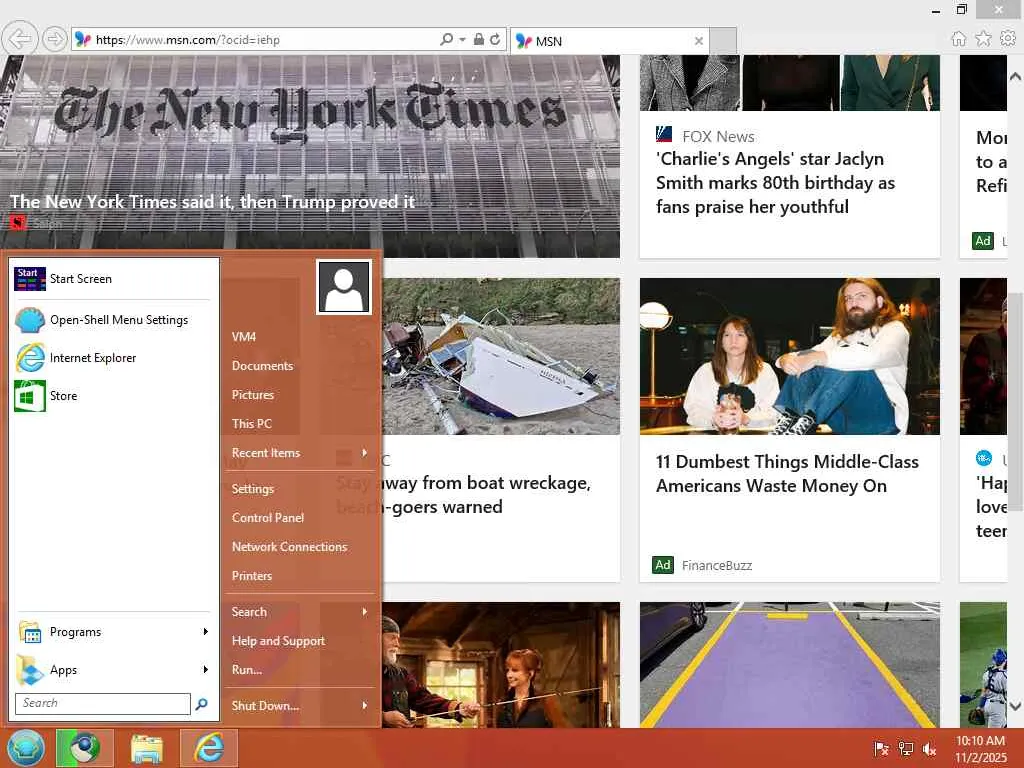Open Open-Shell Menu Settings
The width and height of the screenshot is (1024, 768).
click(x=112, y=320)
